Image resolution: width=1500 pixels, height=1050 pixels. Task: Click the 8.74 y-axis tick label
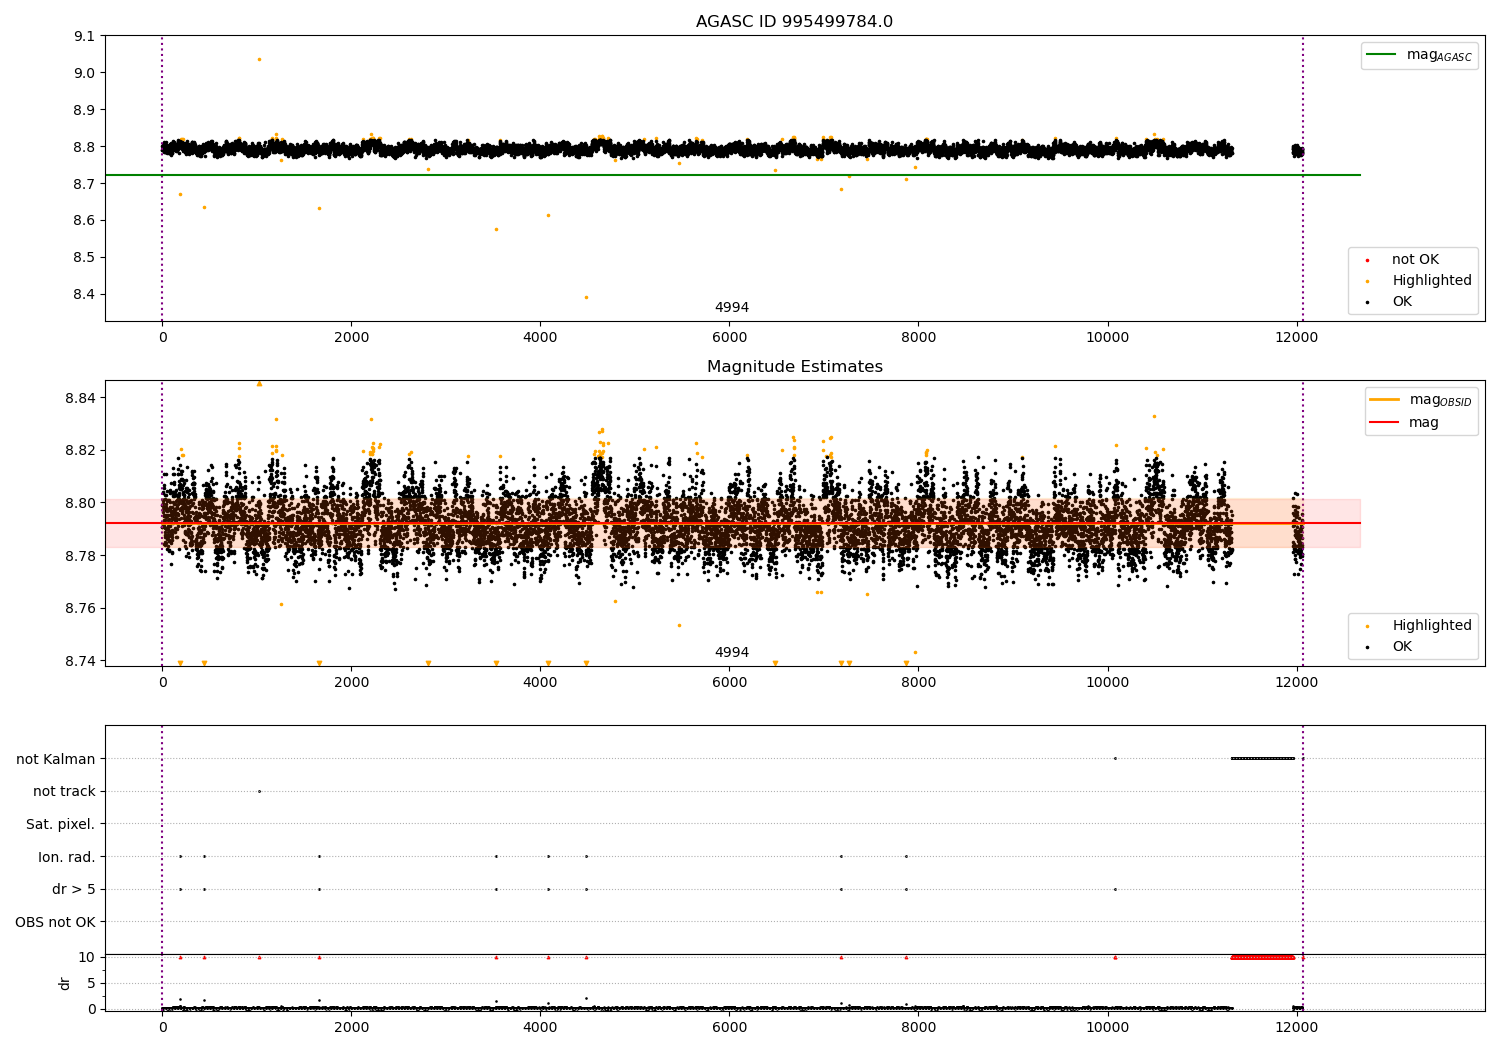point(81,661)
